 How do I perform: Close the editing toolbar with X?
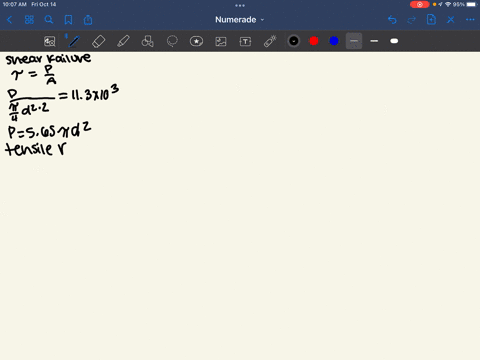tap(451, 20)
